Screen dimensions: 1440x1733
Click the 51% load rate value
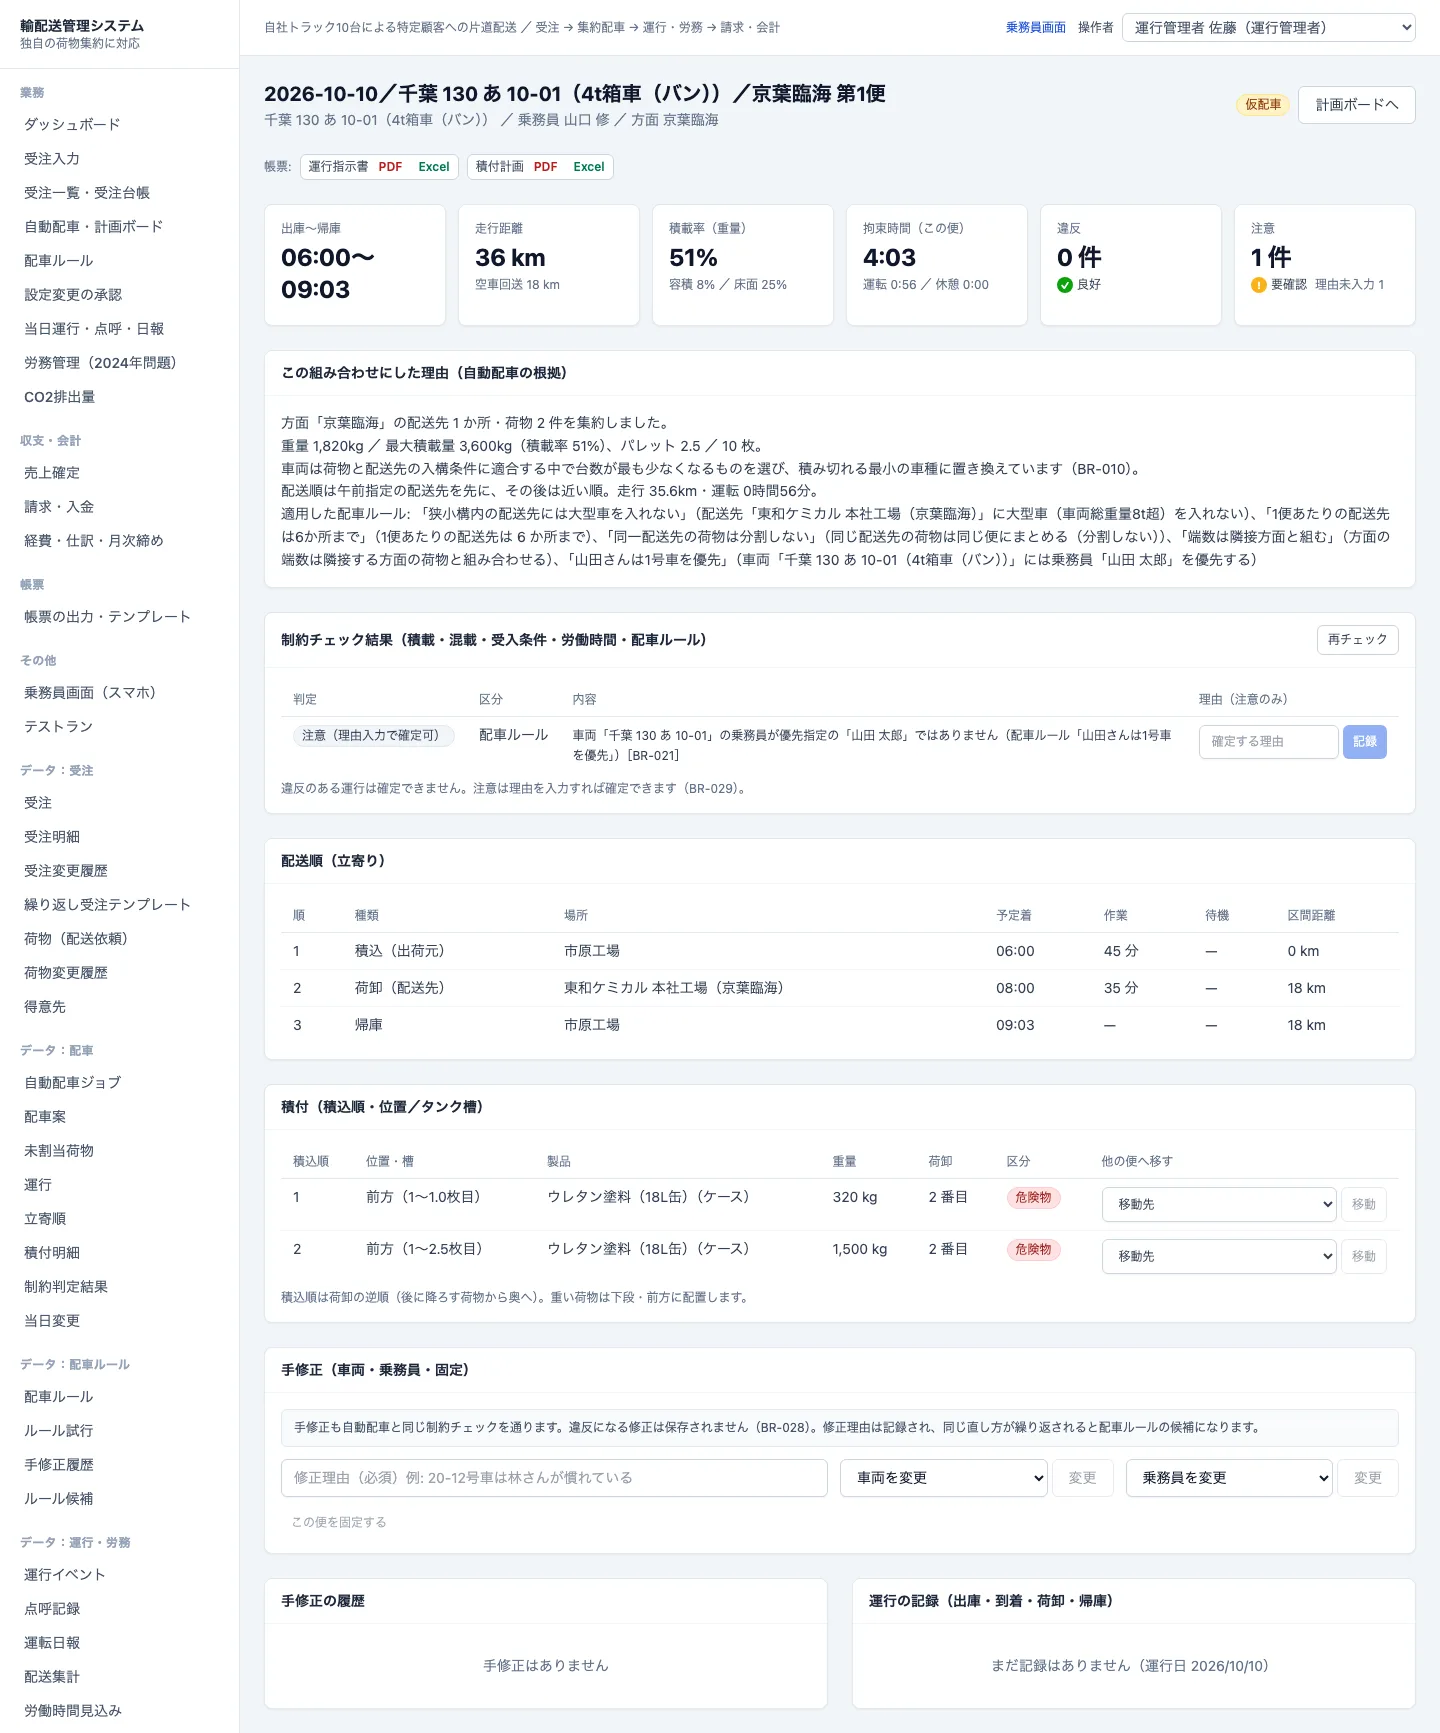pos(693,258)
